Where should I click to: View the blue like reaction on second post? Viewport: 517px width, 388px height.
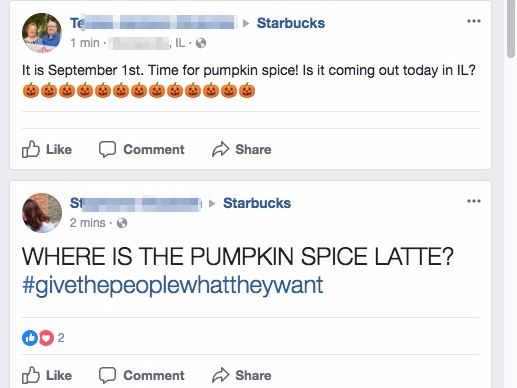pyautogui.click(x=30, y=338)
